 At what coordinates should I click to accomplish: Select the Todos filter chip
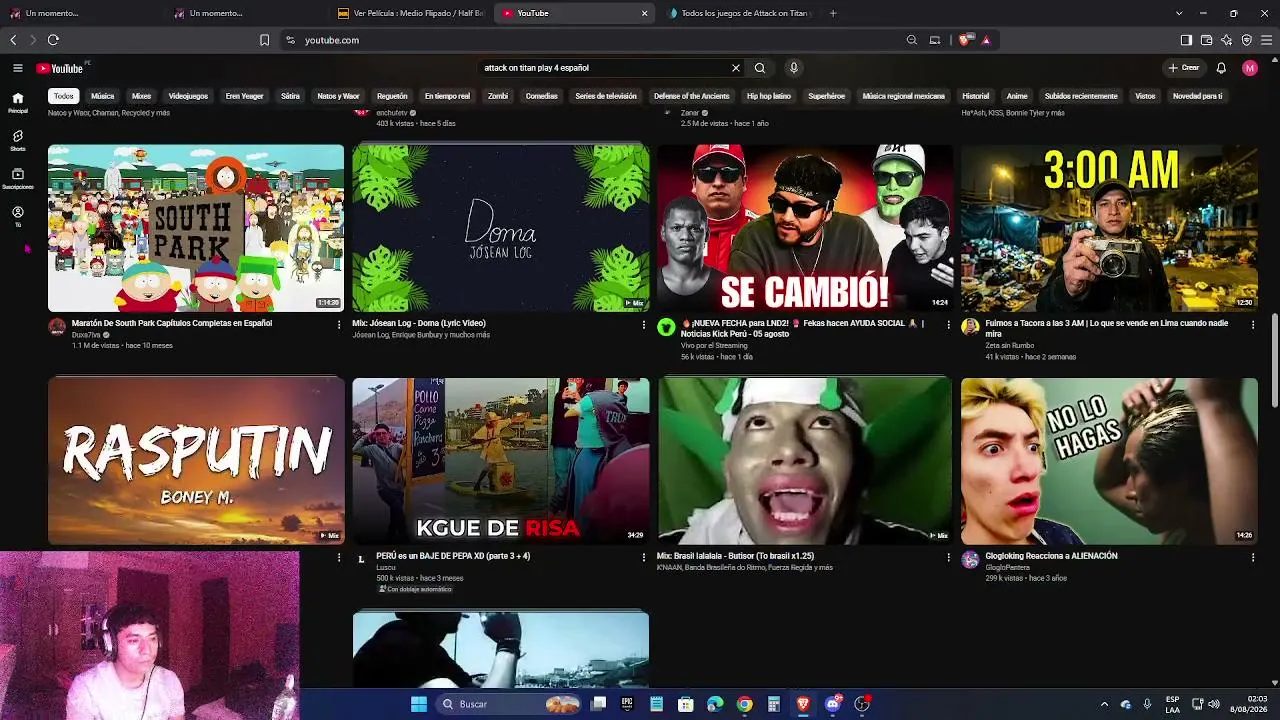64,96
